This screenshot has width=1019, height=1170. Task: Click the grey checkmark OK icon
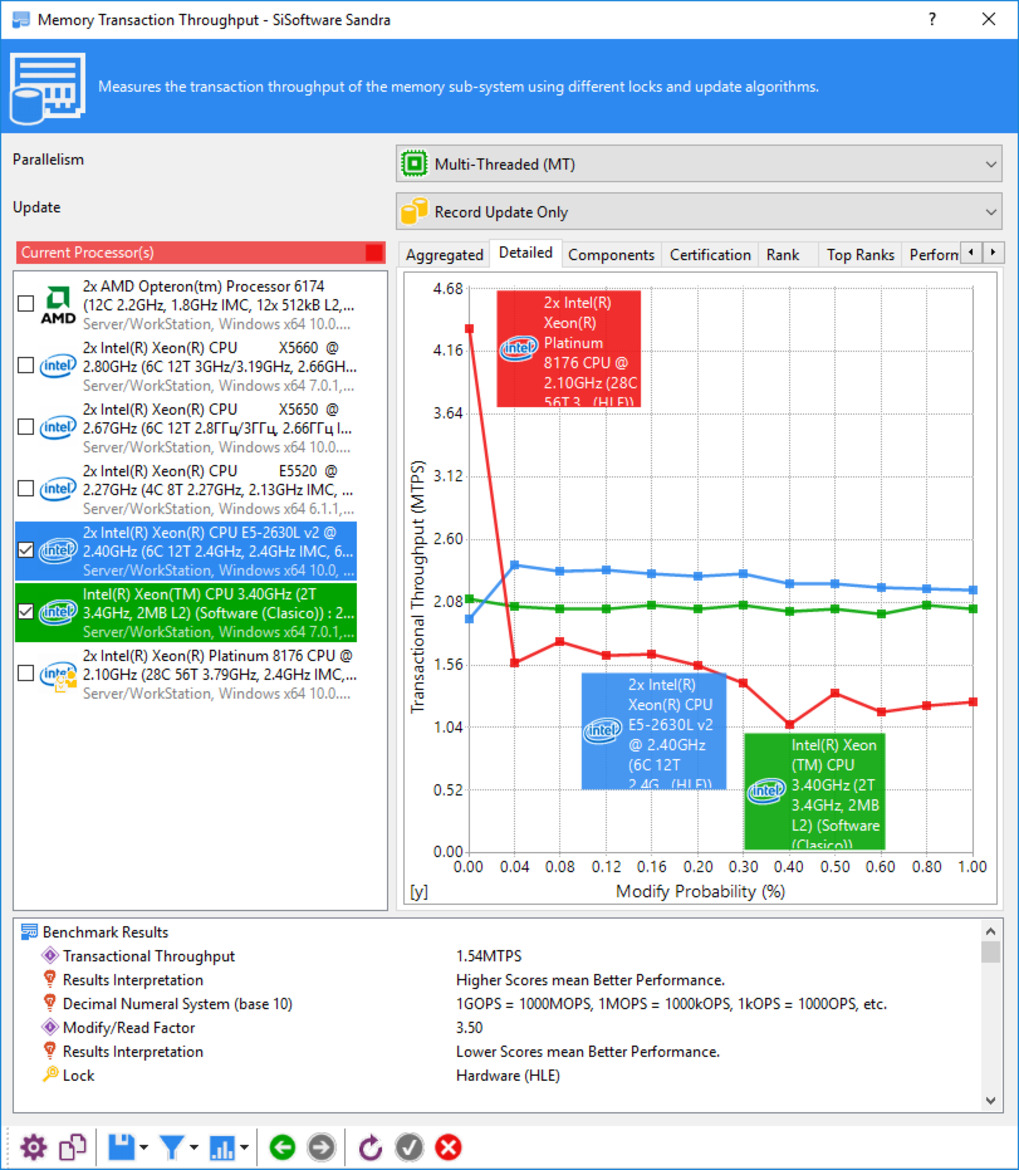[x=409, y=1147]
